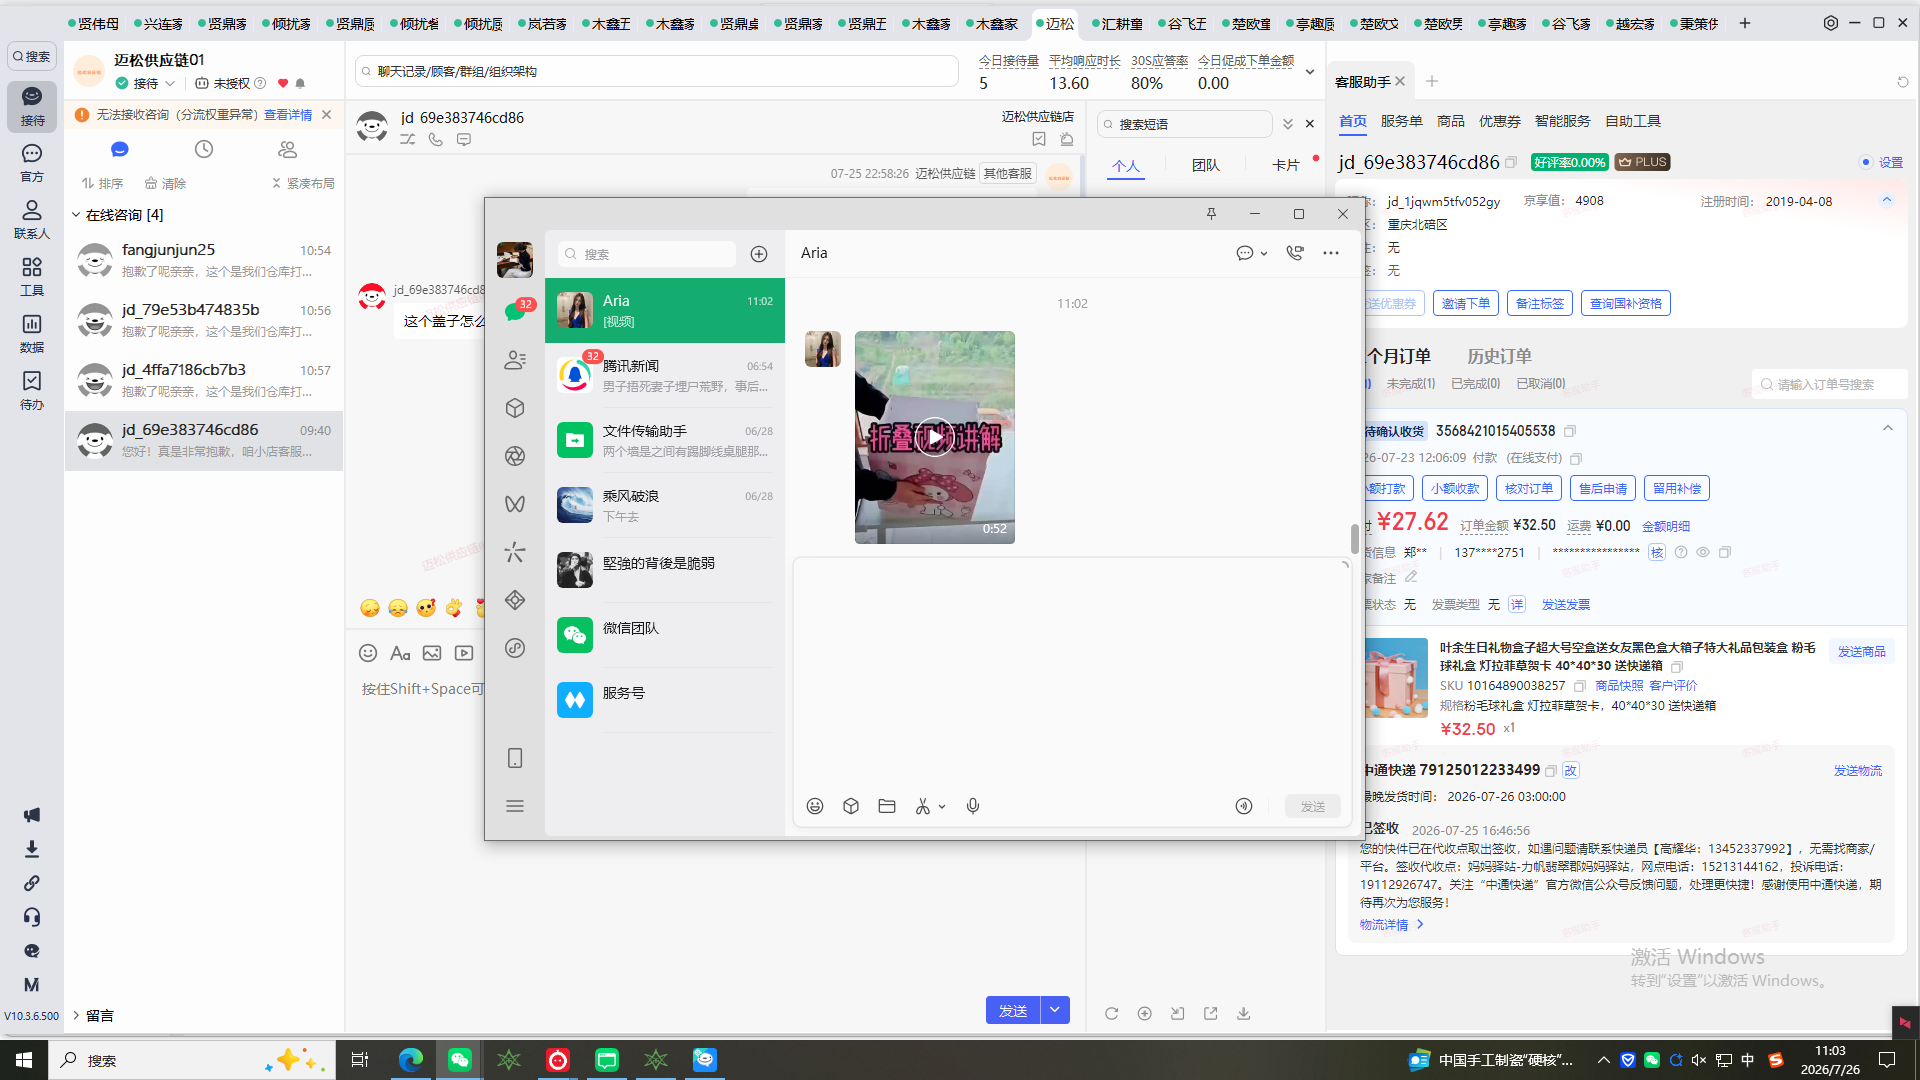Click screenshot scissors icon in WeChat toolbar
This screenshot has height=1080, width=1920.
tap(923, 806)
